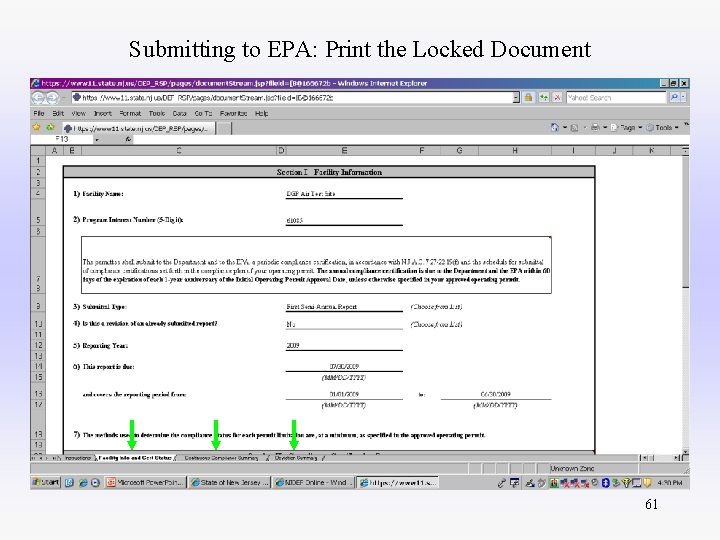Click the First Semi Annual Report cell
The width and height of the screenshot is (720, 540).
(344, 306)
